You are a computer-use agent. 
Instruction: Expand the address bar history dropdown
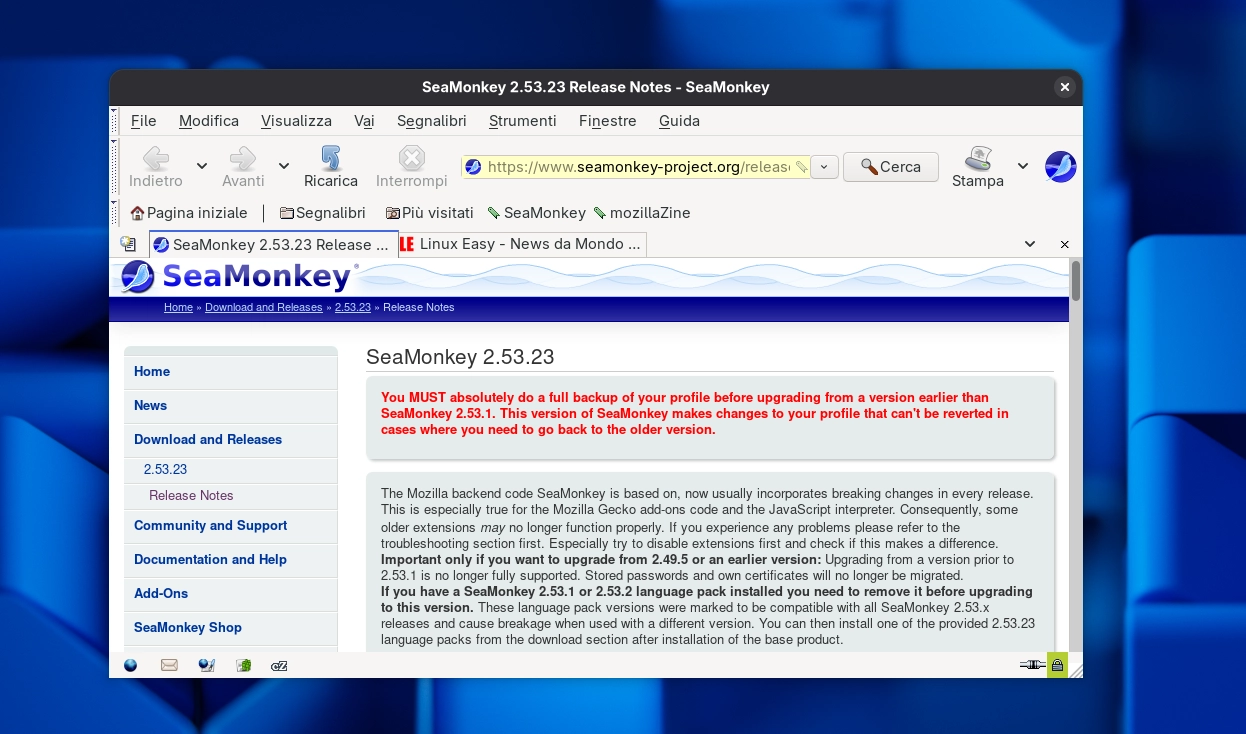tap(824, 166)
